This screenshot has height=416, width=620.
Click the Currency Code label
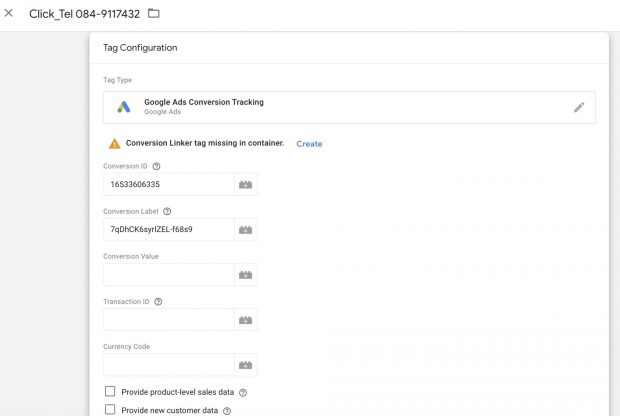click(x=127, y=346)
